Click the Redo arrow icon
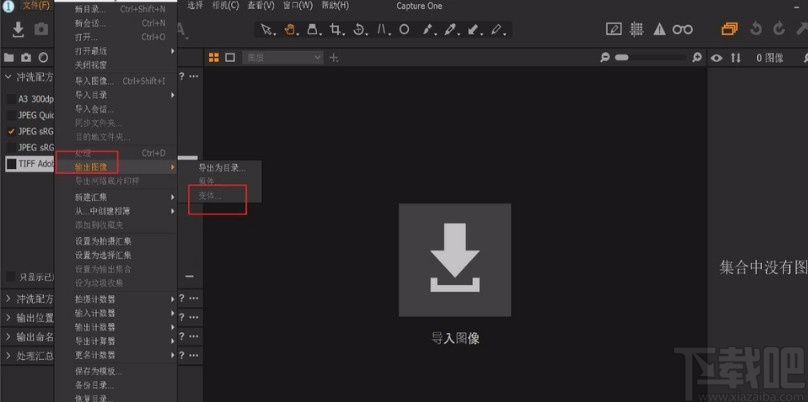This screenshot has width=808, height=402. [x=779, y=29]
